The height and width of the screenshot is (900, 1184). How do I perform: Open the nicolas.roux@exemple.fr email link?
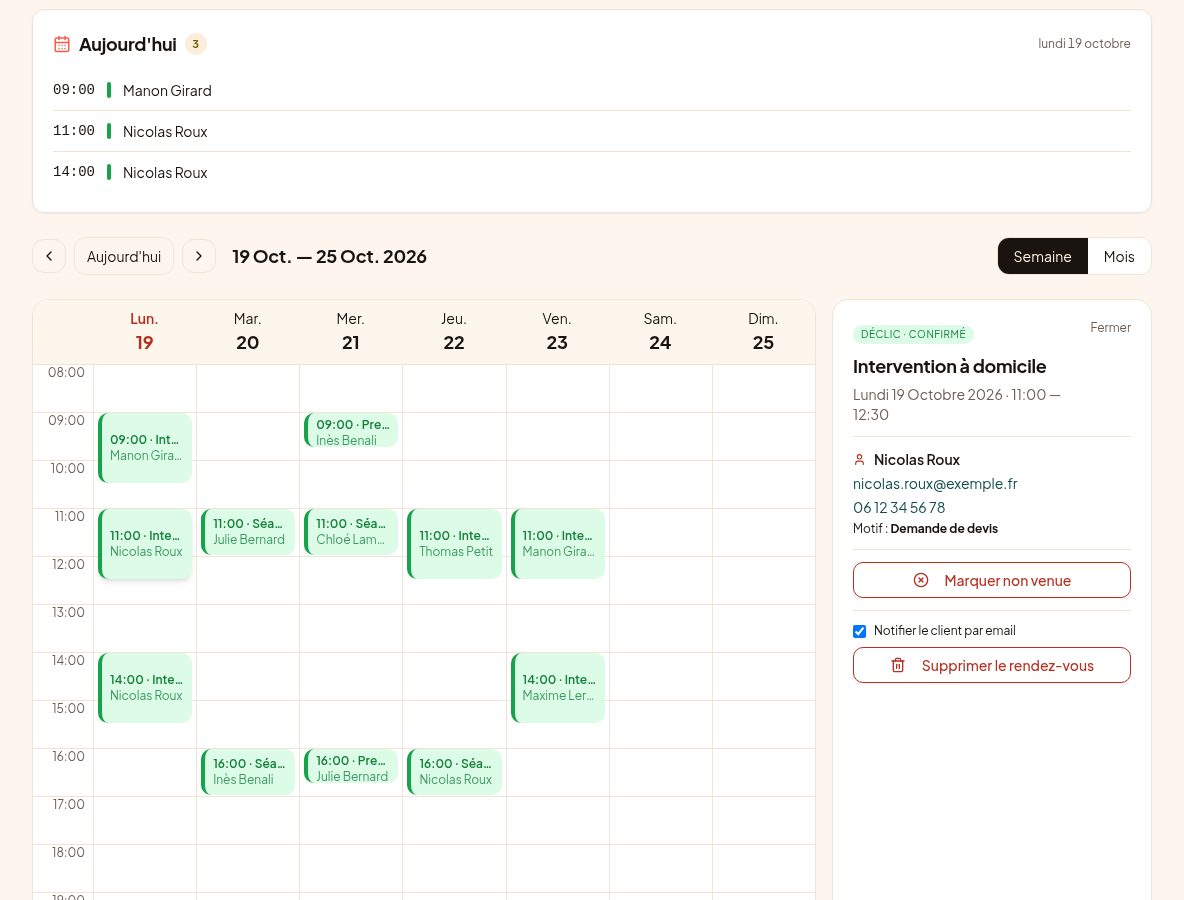coord(935,484)
